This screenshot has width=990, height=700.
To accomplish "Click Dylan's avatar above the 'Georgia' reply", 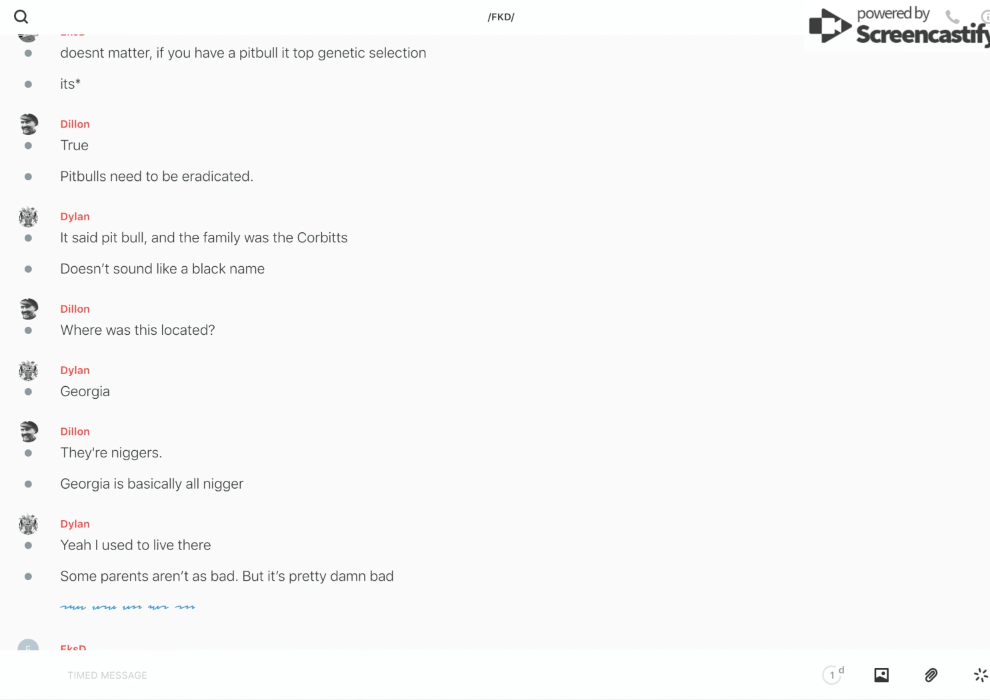I will point(29,370).
